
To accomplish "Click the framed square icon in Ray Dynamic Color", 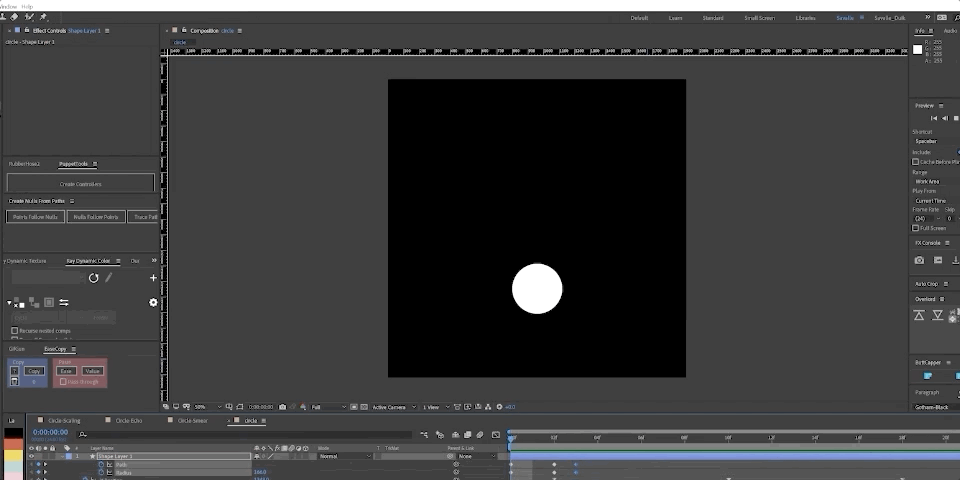I will (x=49, y=302).
